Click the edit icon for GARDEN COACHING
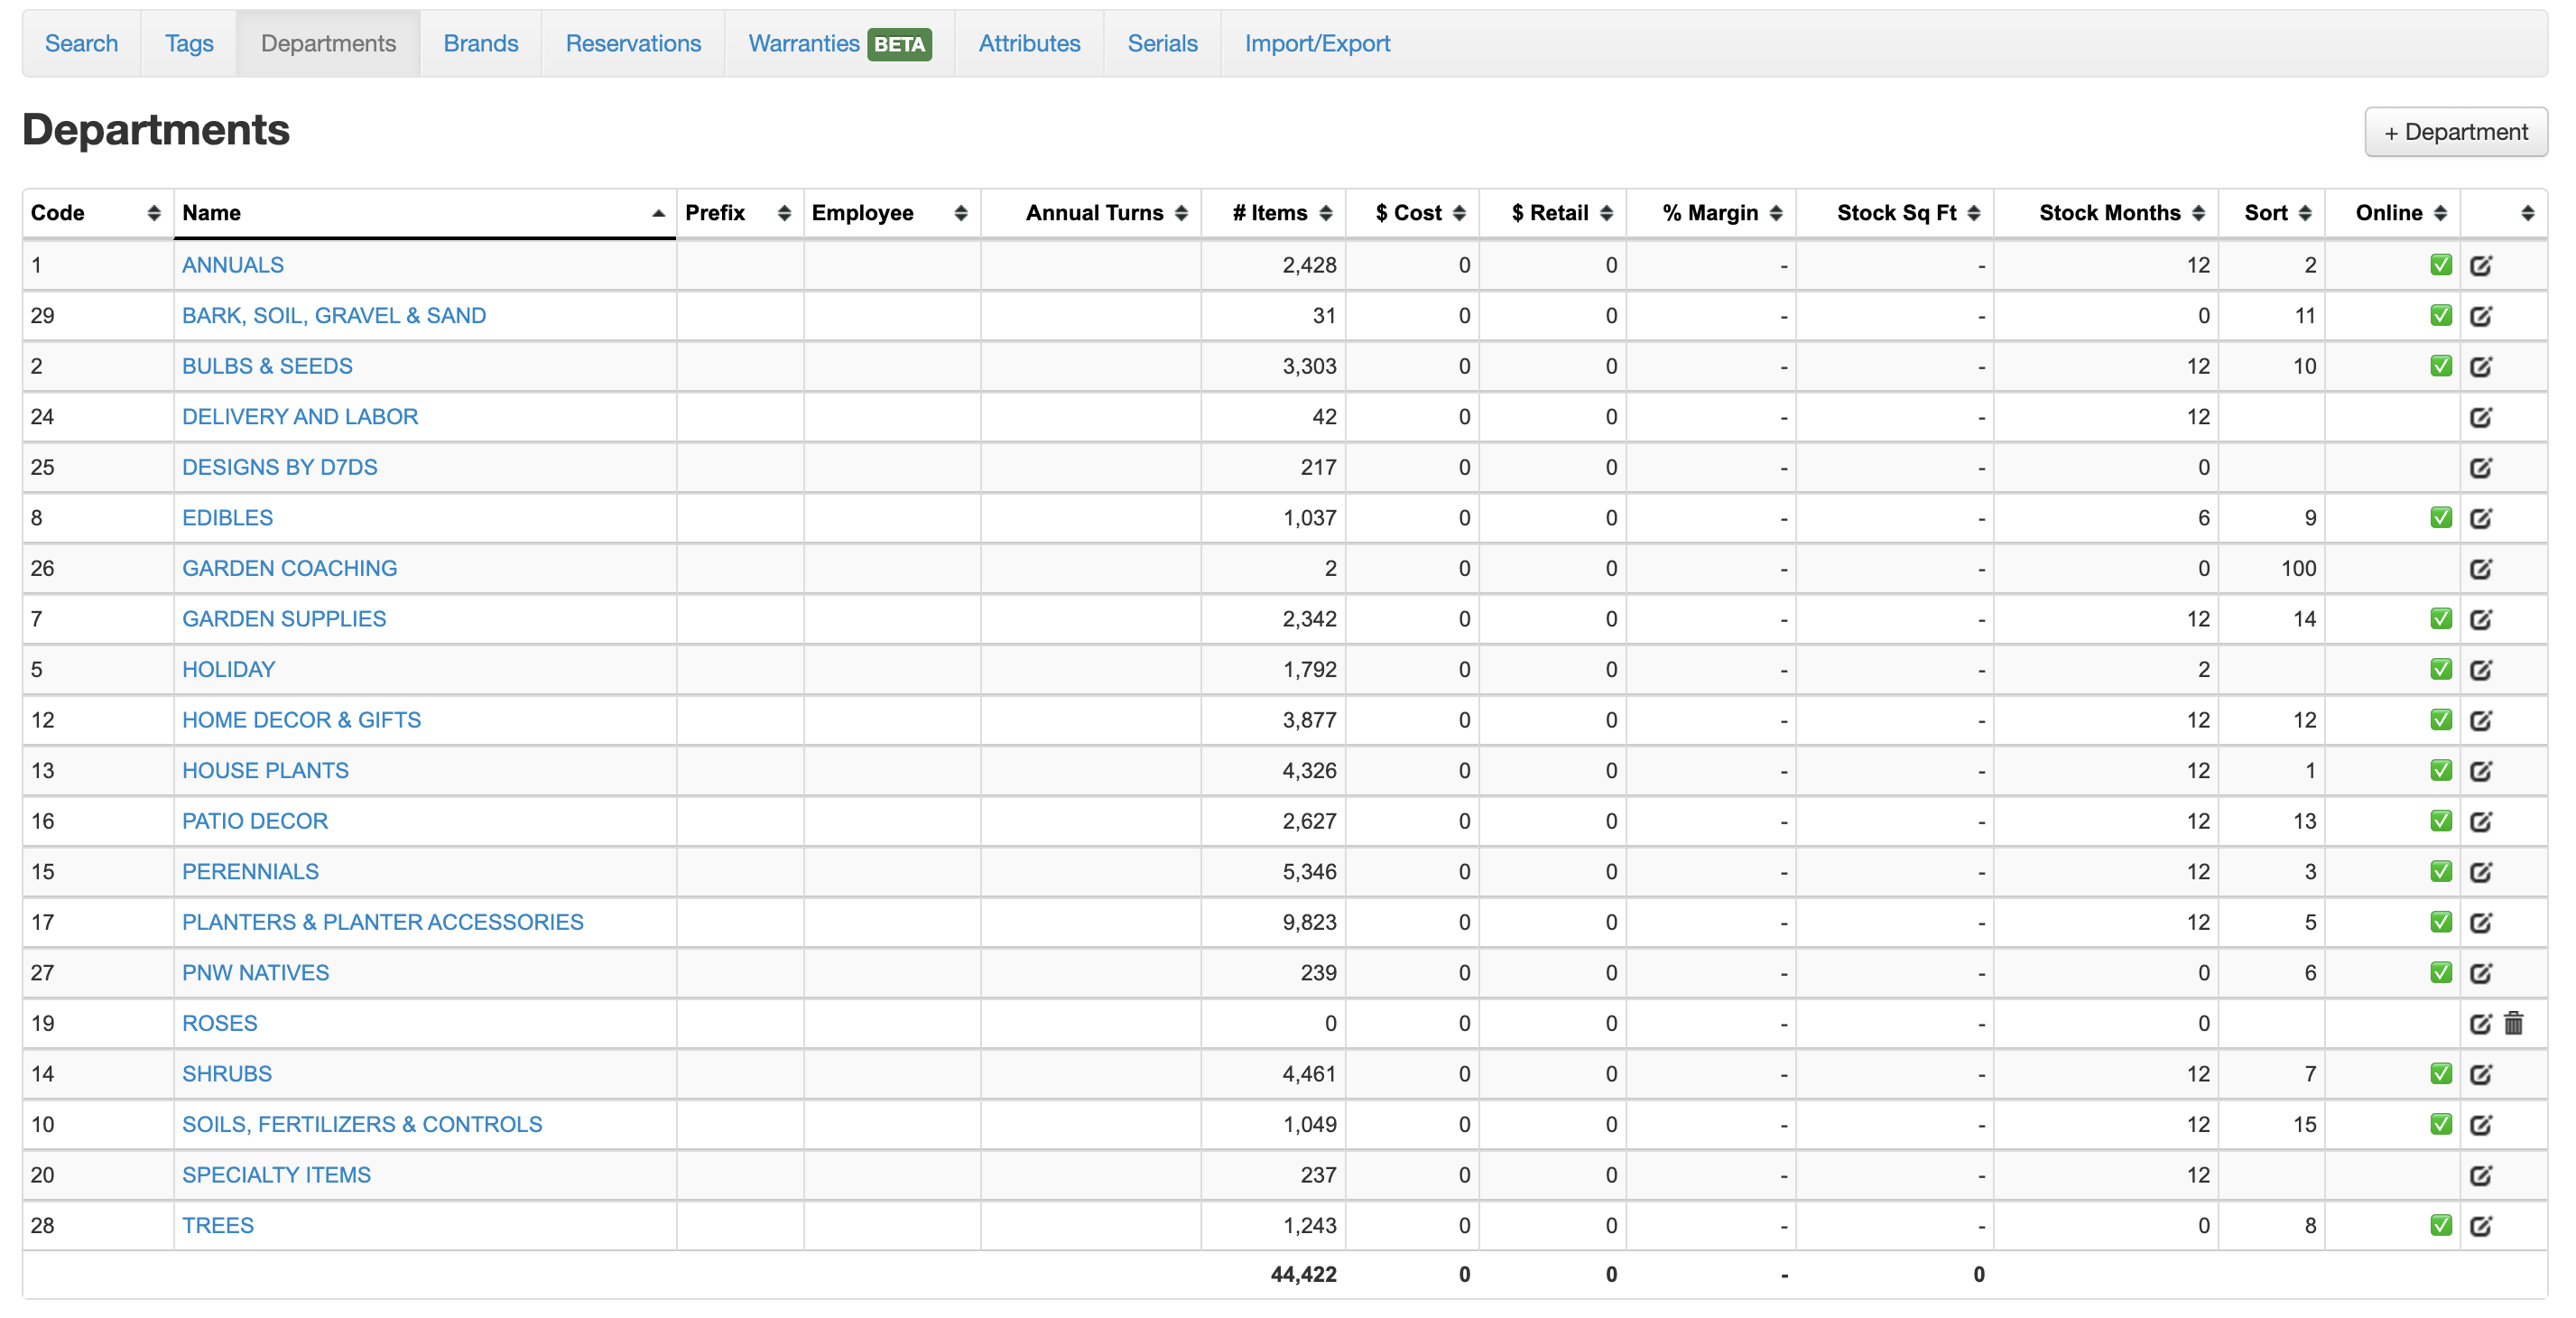This screenshot has height=1318, width=2576. click(x=2480, y=569)
